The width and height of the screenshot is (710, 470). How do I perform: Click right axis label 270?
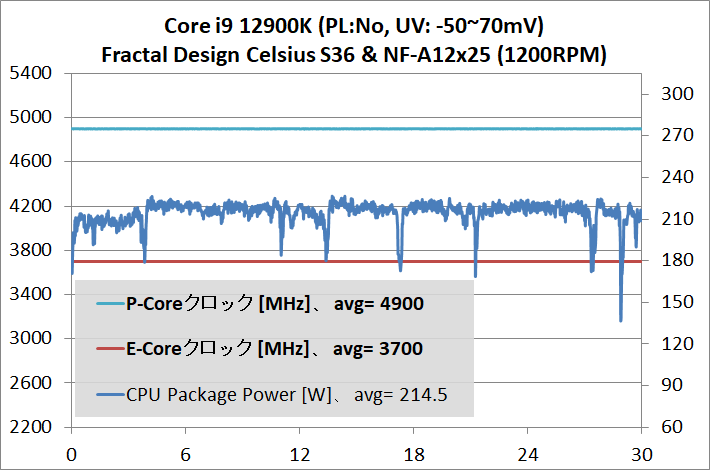click(x=677, y=135)
